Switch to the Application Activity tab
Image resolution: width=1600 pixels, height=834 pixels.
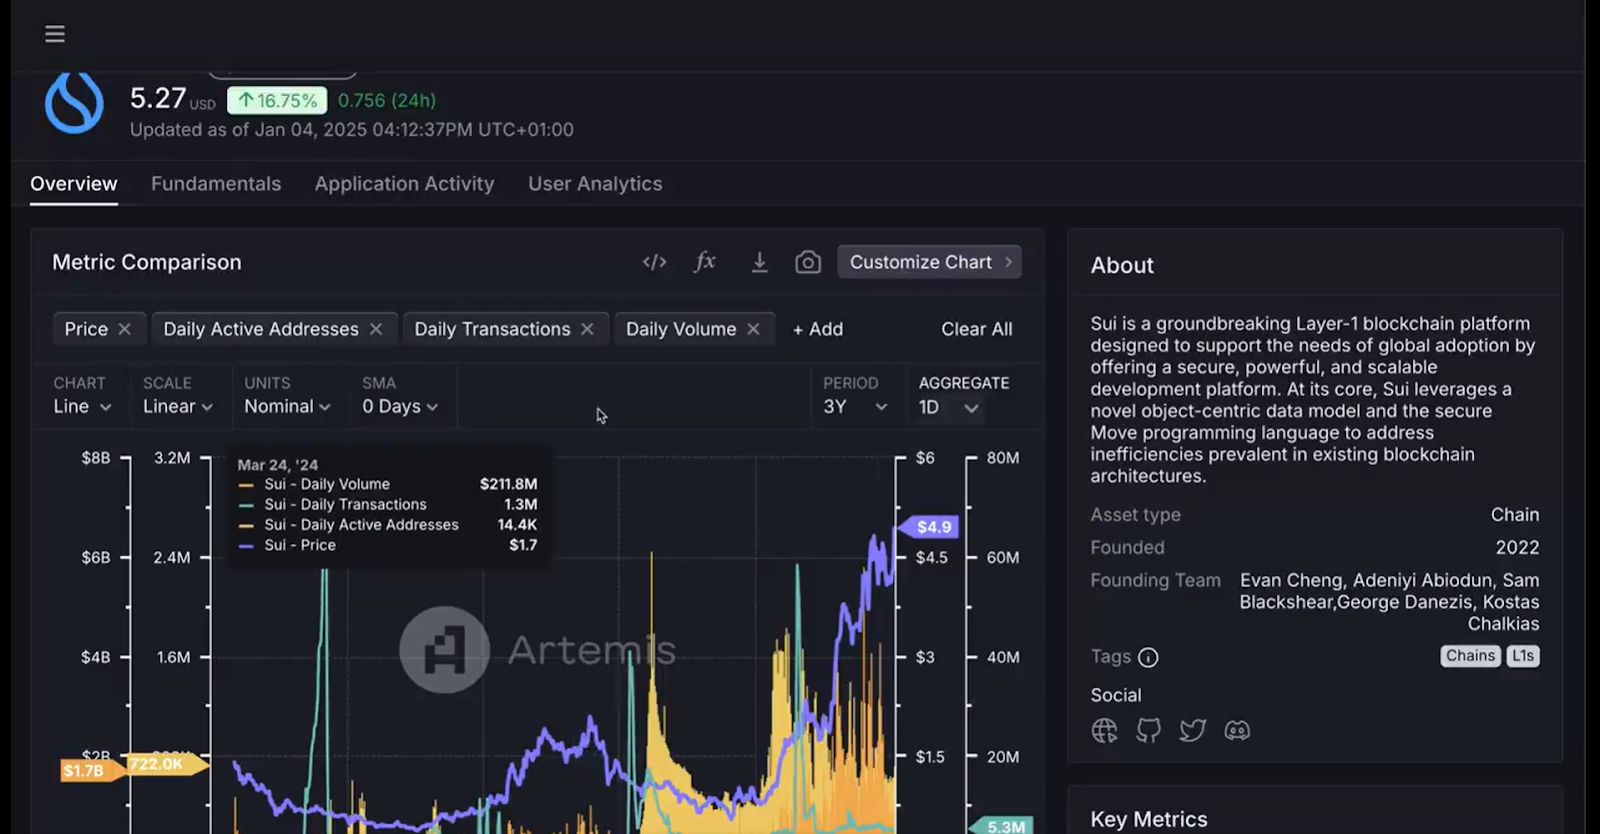coord(404,184)
